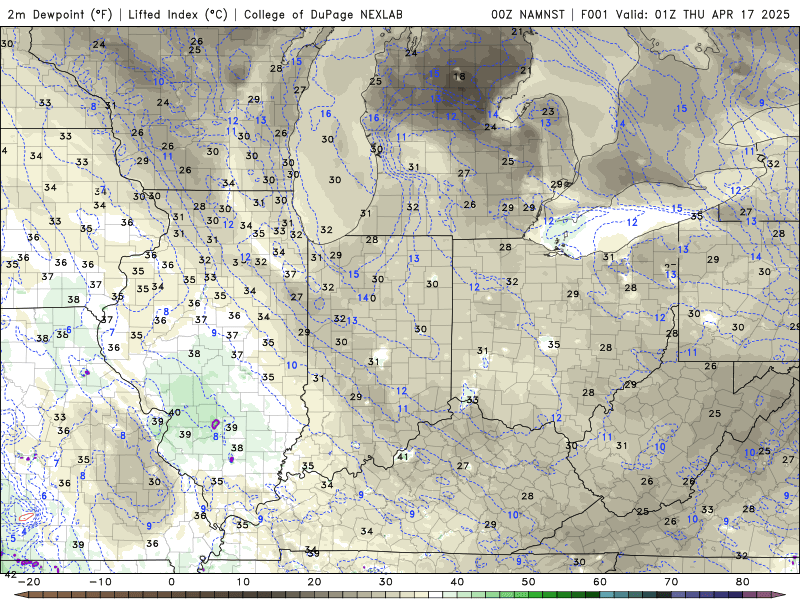Screen dimensions: 800x600
Task: Click the '00Z NAMNST' model run label
Action: (528, 14)
